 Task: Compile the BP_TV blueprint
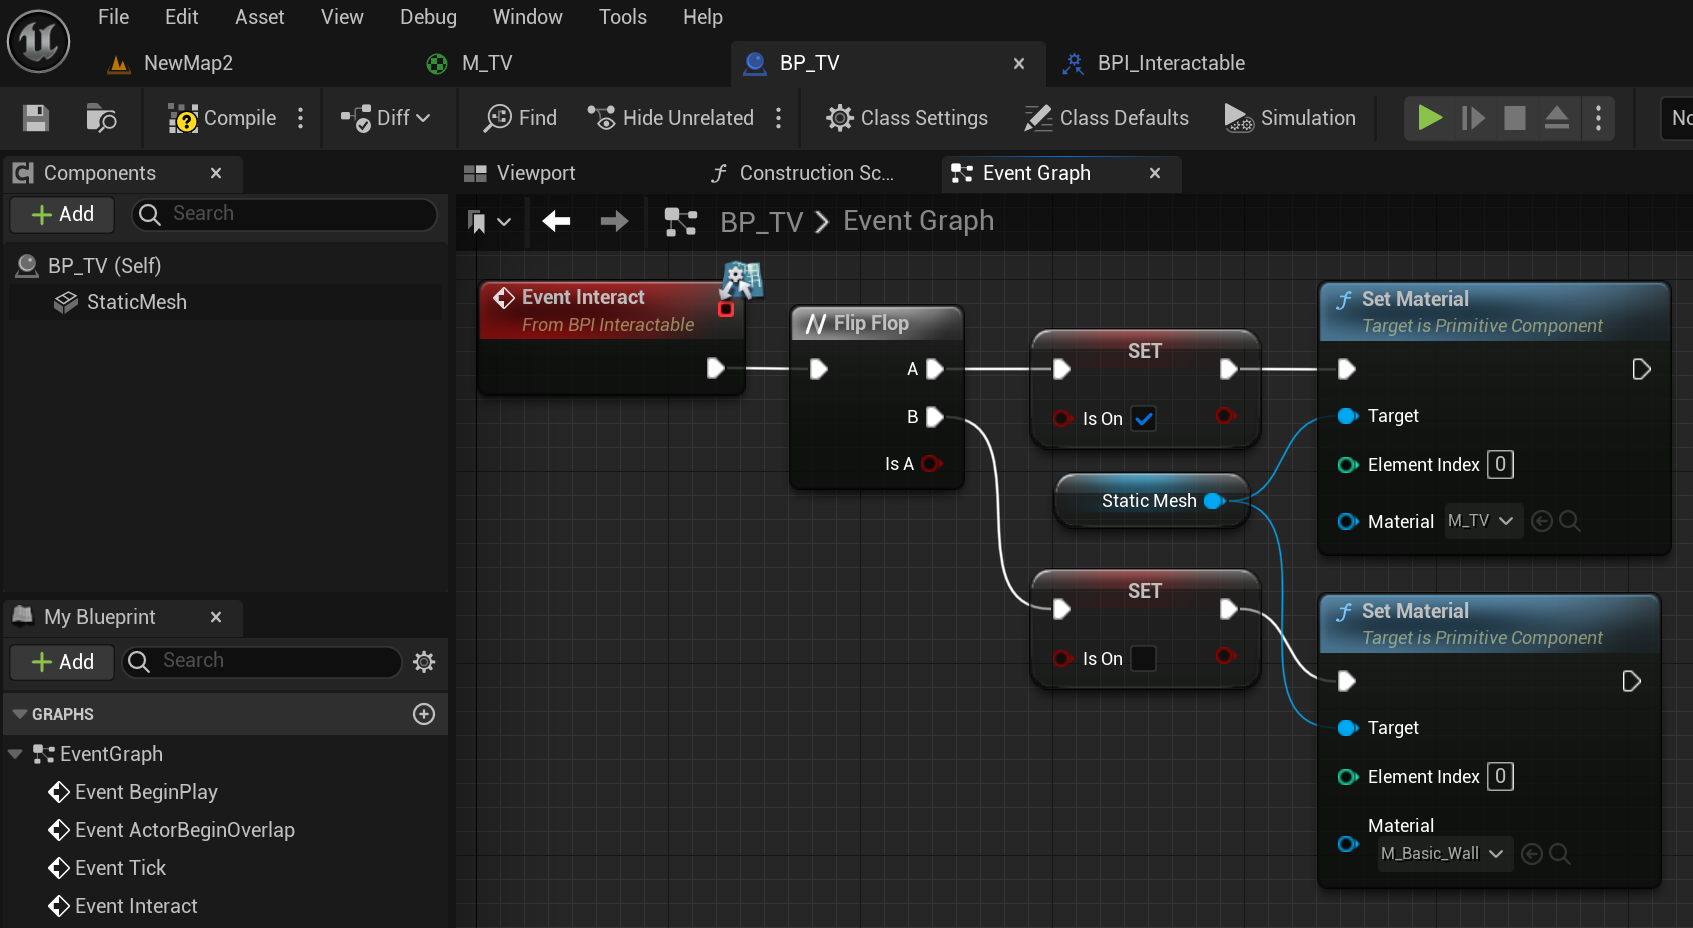pos(222,118)
